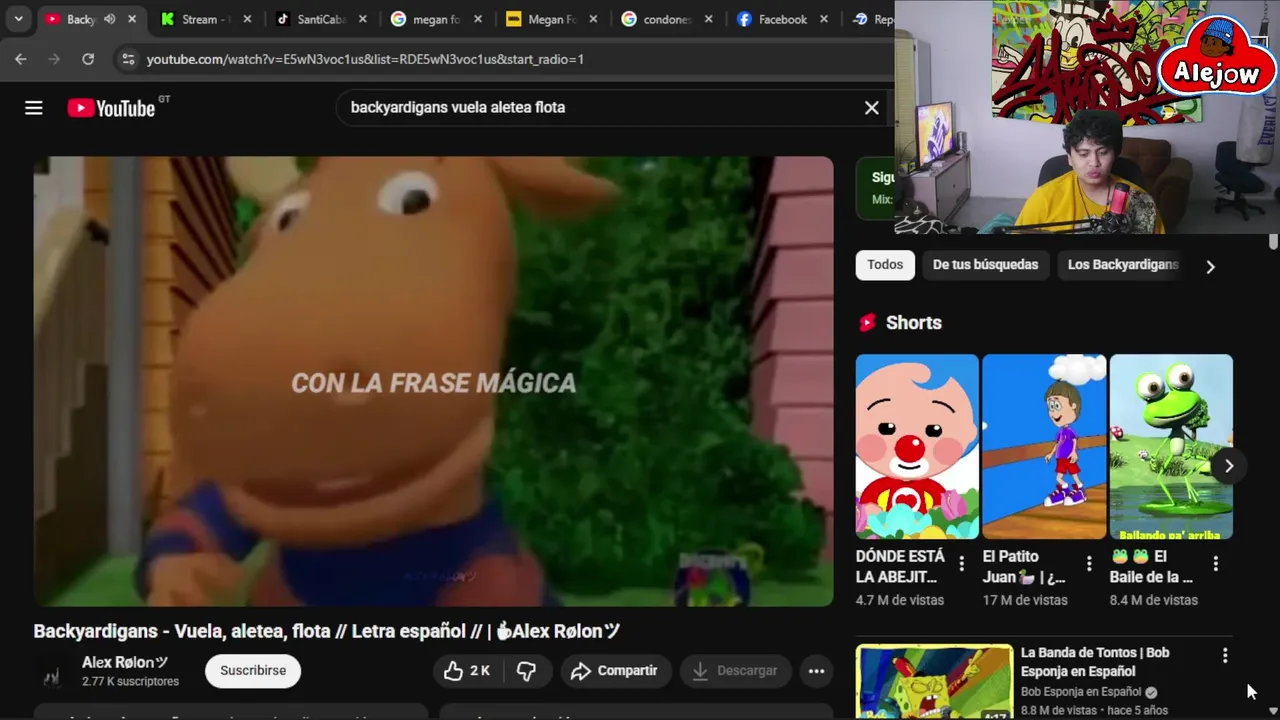
Task: Click the 2.77 K suscriptores text
Action: 130,681
